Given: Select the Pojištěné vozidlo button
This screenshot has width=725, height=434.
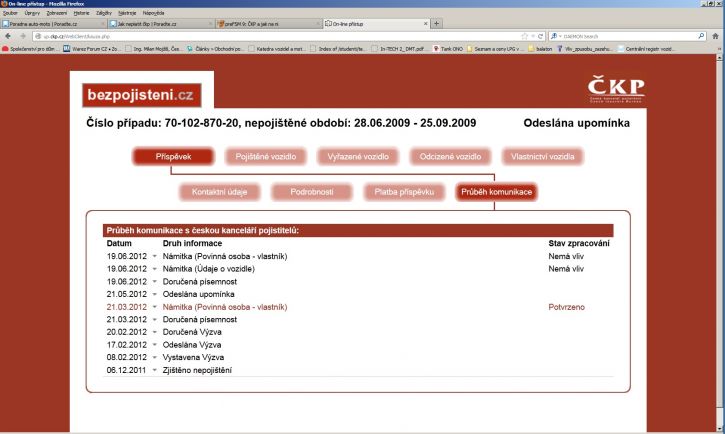Looking at the screenshot, I should click(x=265, y=157).
